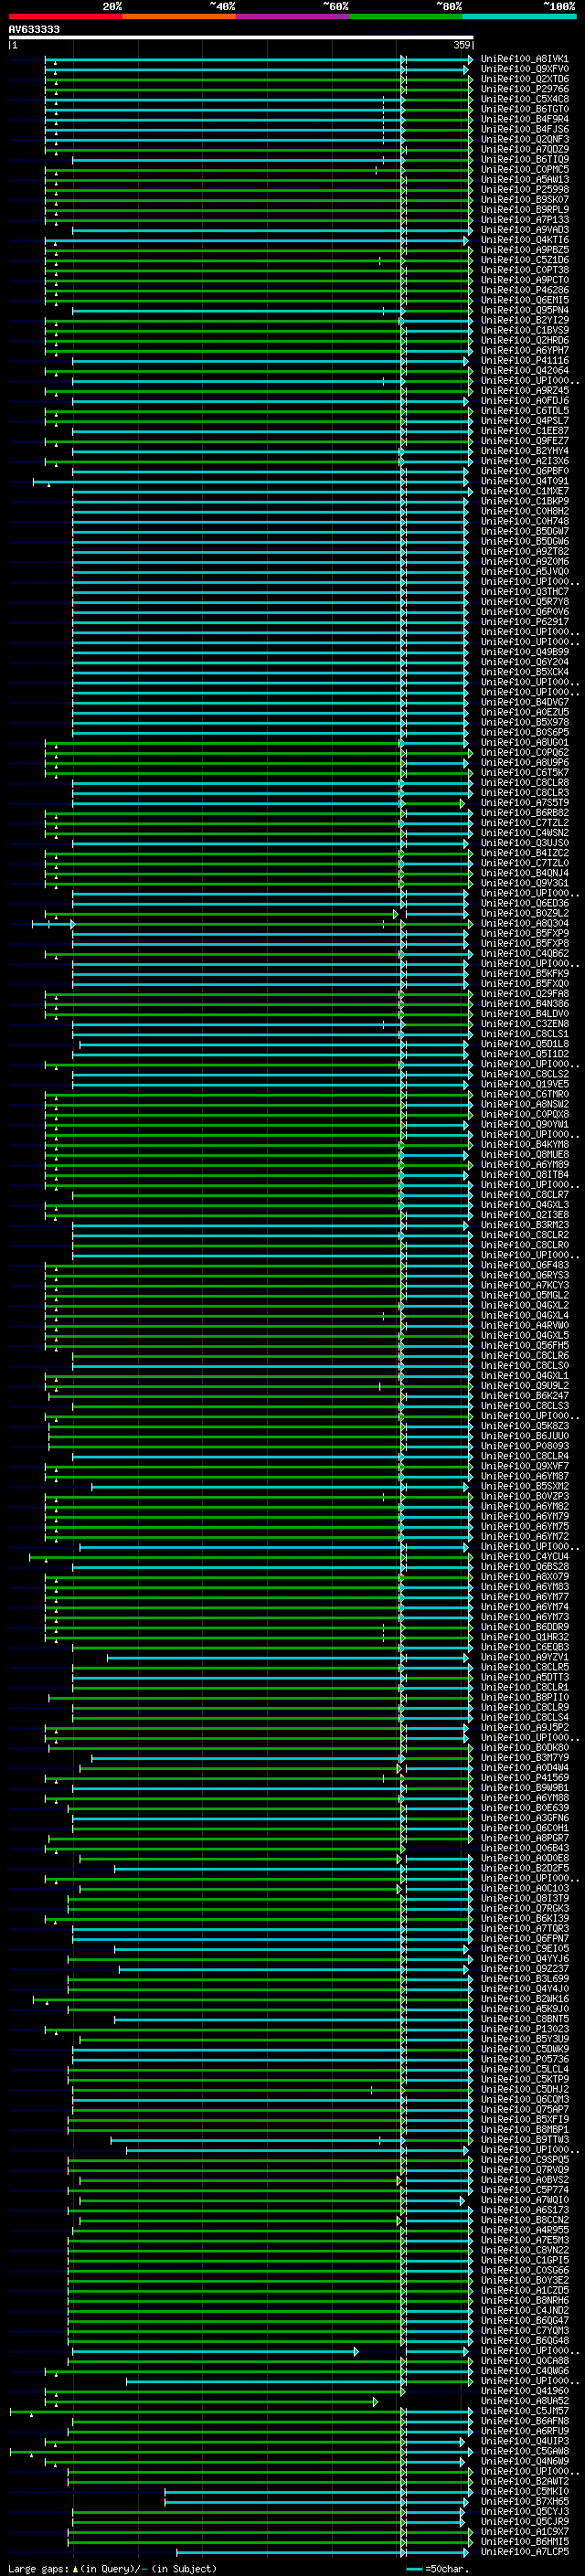585x2576 pixels.
Task: Select the UniRef100_Q6F483 label
Action: pyautogui.click(x=524, y=1265)
